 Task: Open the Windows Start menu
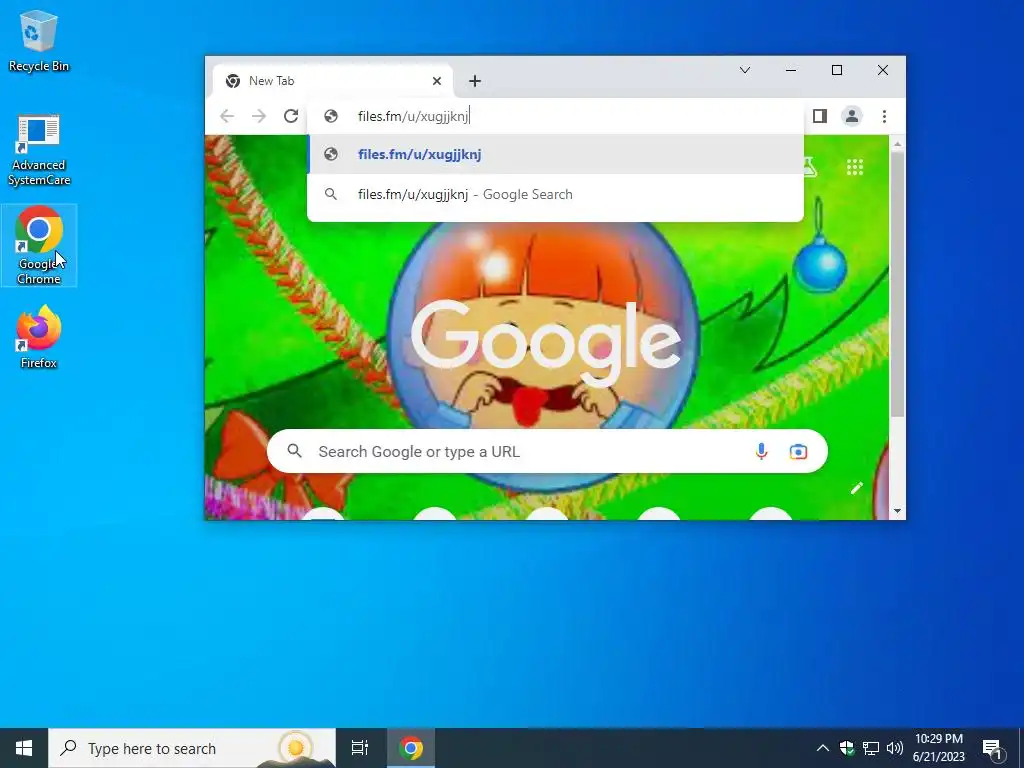click(x=24, y=748)
